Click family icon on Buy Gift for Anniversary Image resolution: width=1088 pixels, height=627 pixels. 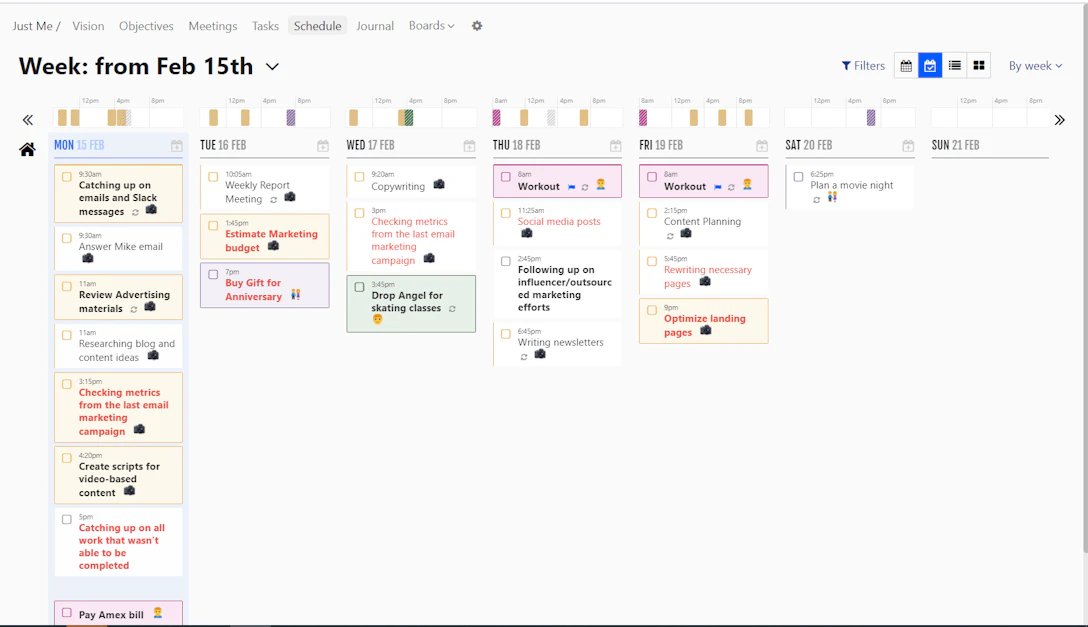coord(296,295)
